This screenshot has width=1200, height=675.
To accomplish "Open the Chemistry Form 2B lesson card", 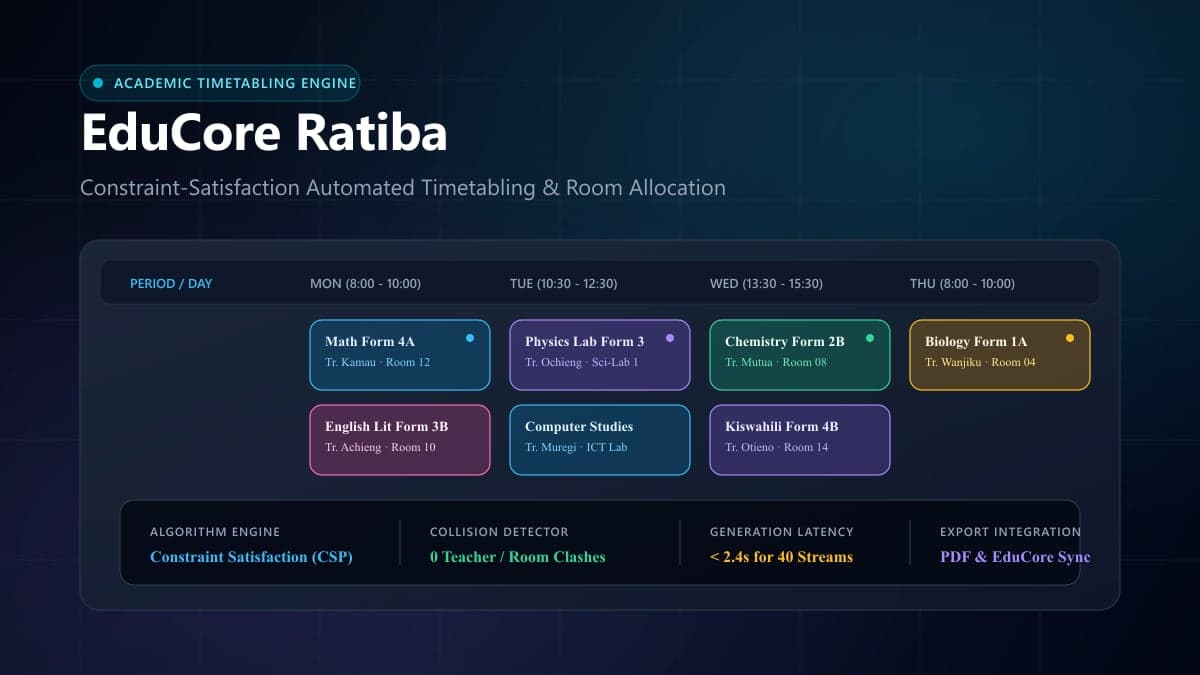I will pyautogui.click(x=800, y=355).
